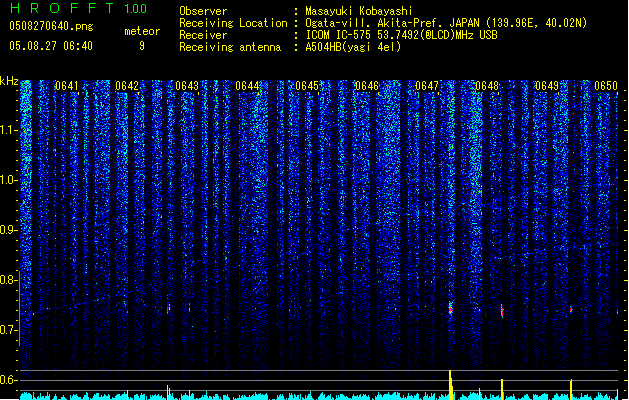
Task: Click the 0646 time marker
Action: click(367, 86)
